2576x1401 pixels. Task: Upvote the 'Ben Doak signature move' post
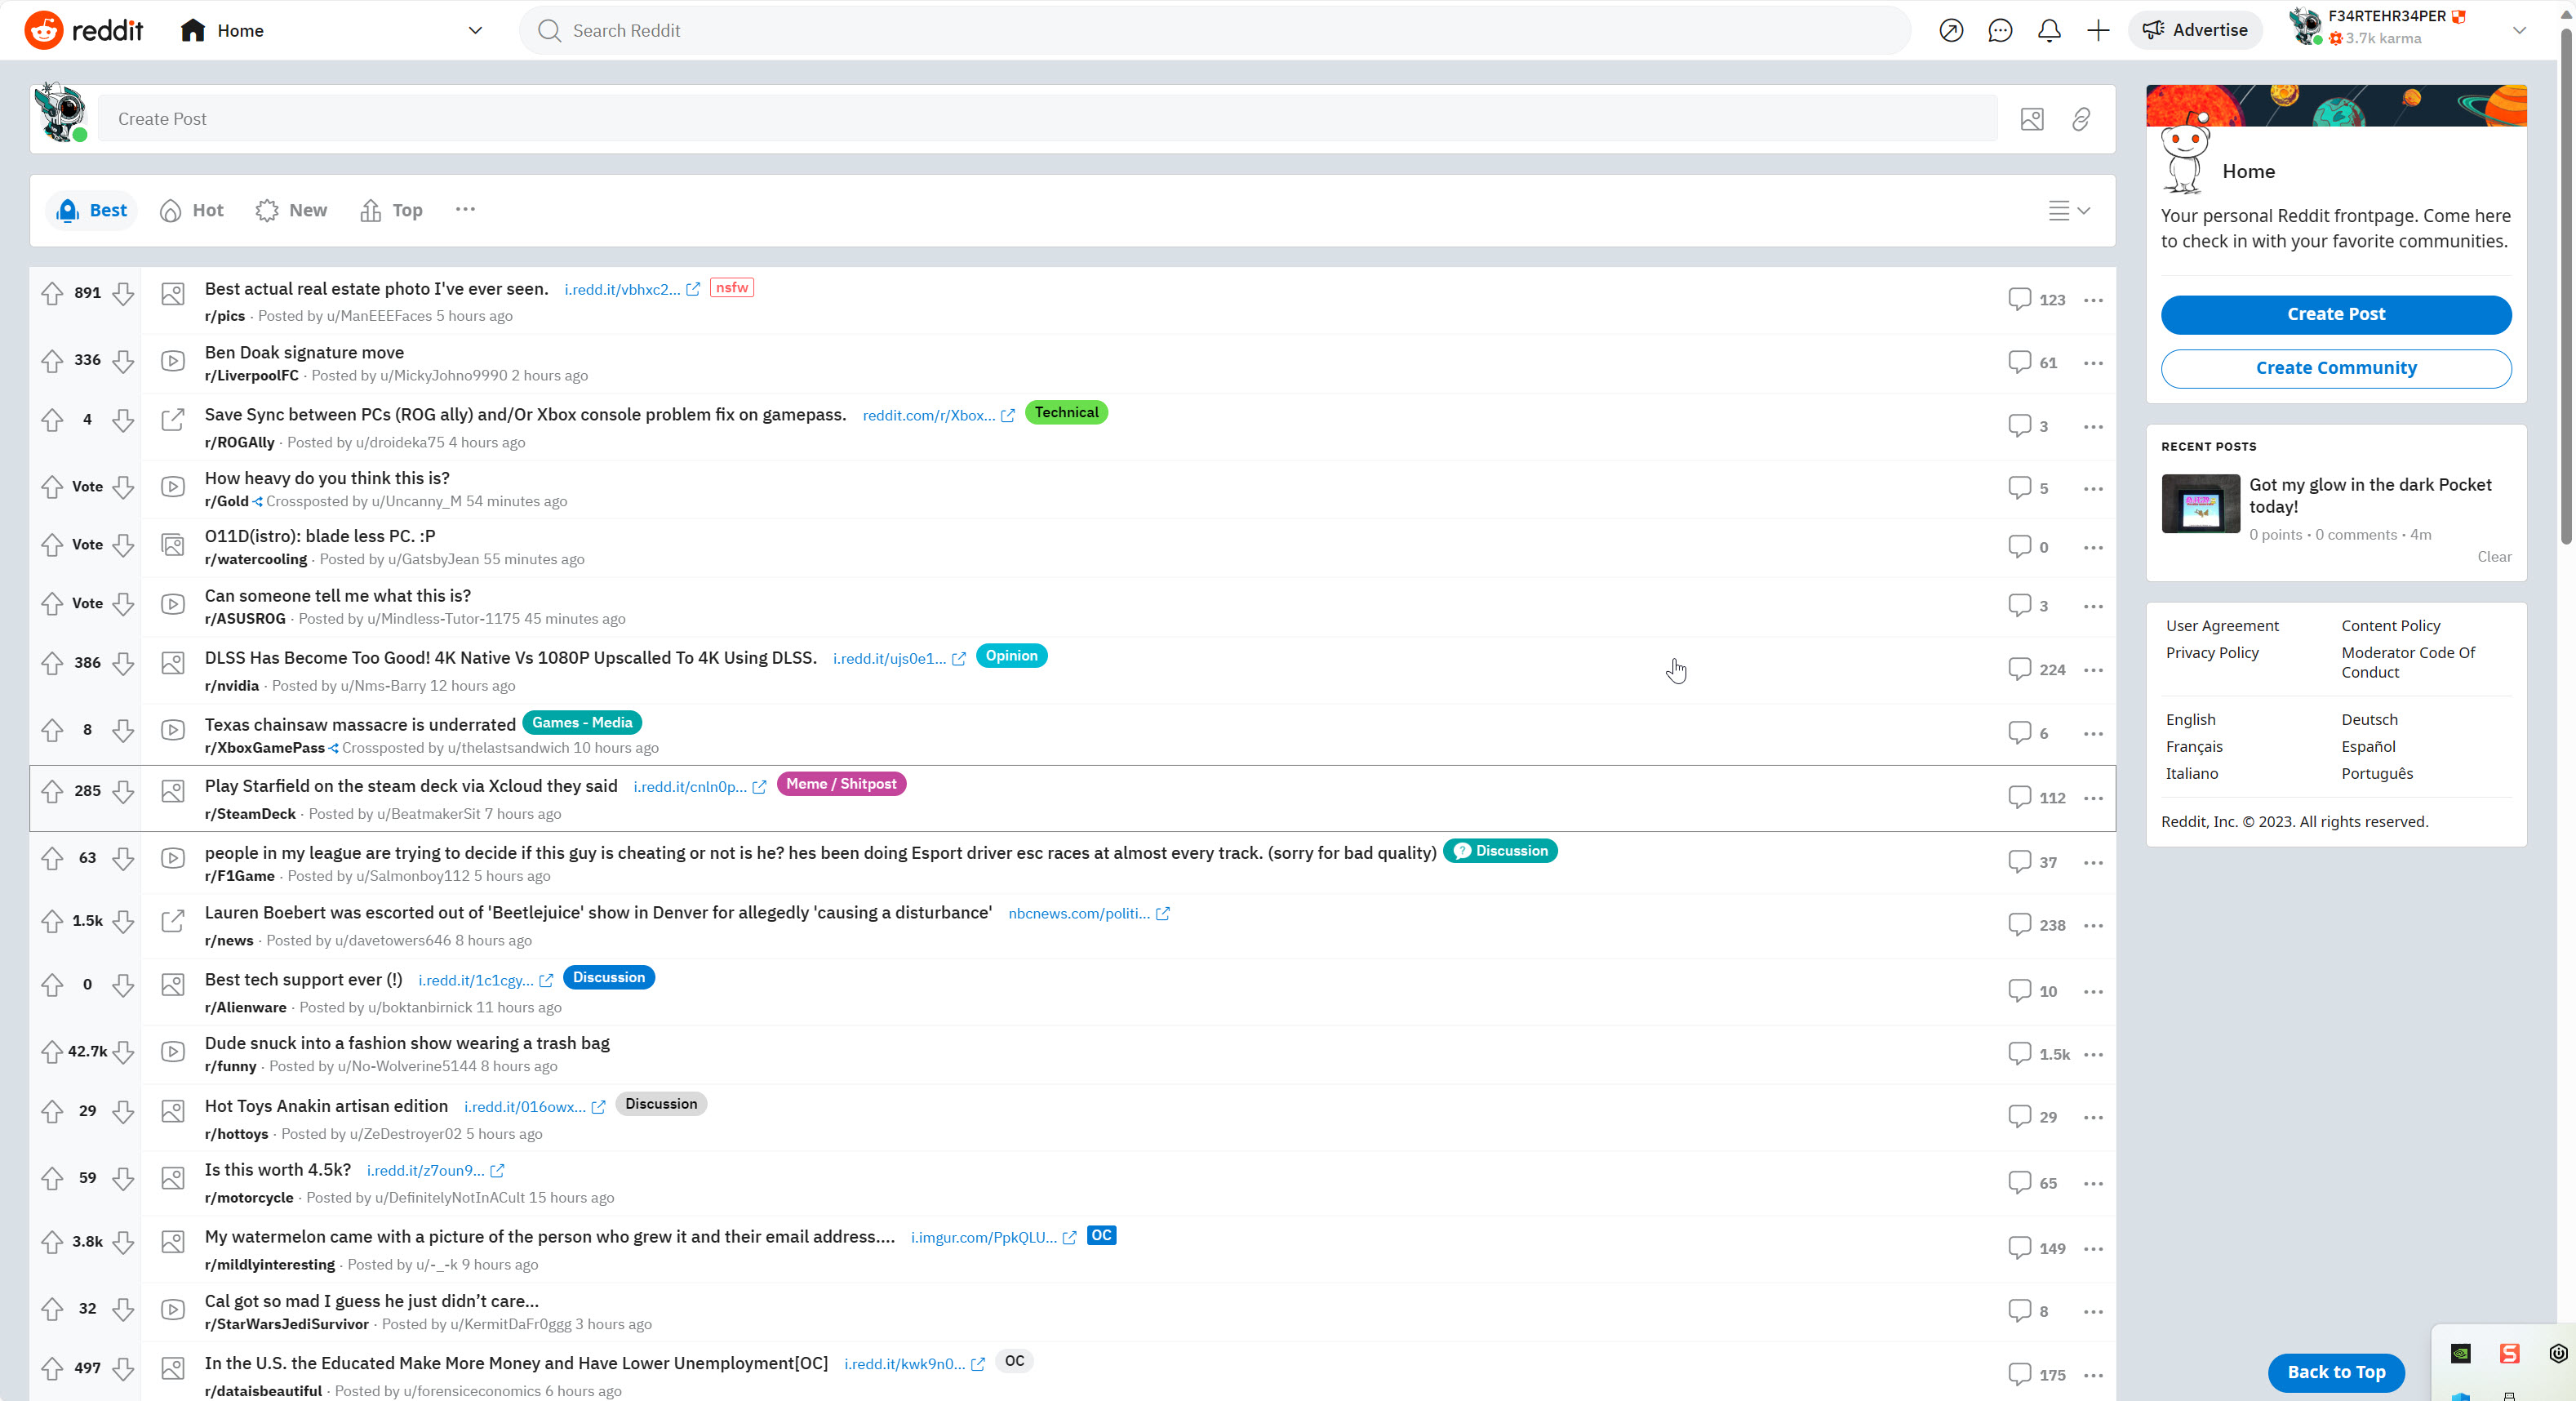point(52,360)
